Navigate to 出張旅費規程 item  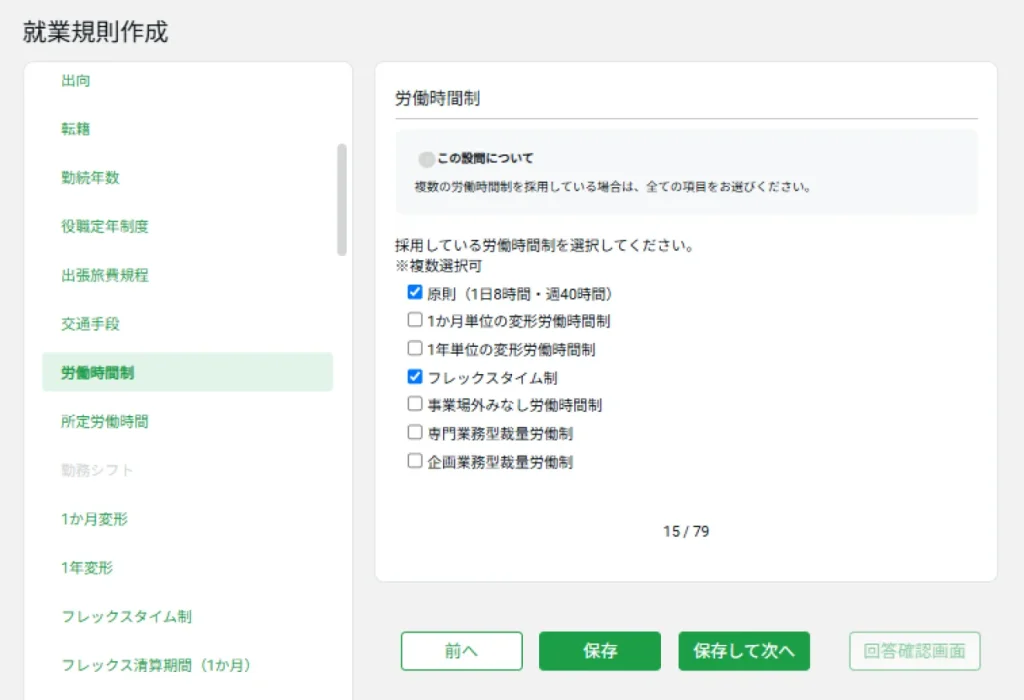104,275
